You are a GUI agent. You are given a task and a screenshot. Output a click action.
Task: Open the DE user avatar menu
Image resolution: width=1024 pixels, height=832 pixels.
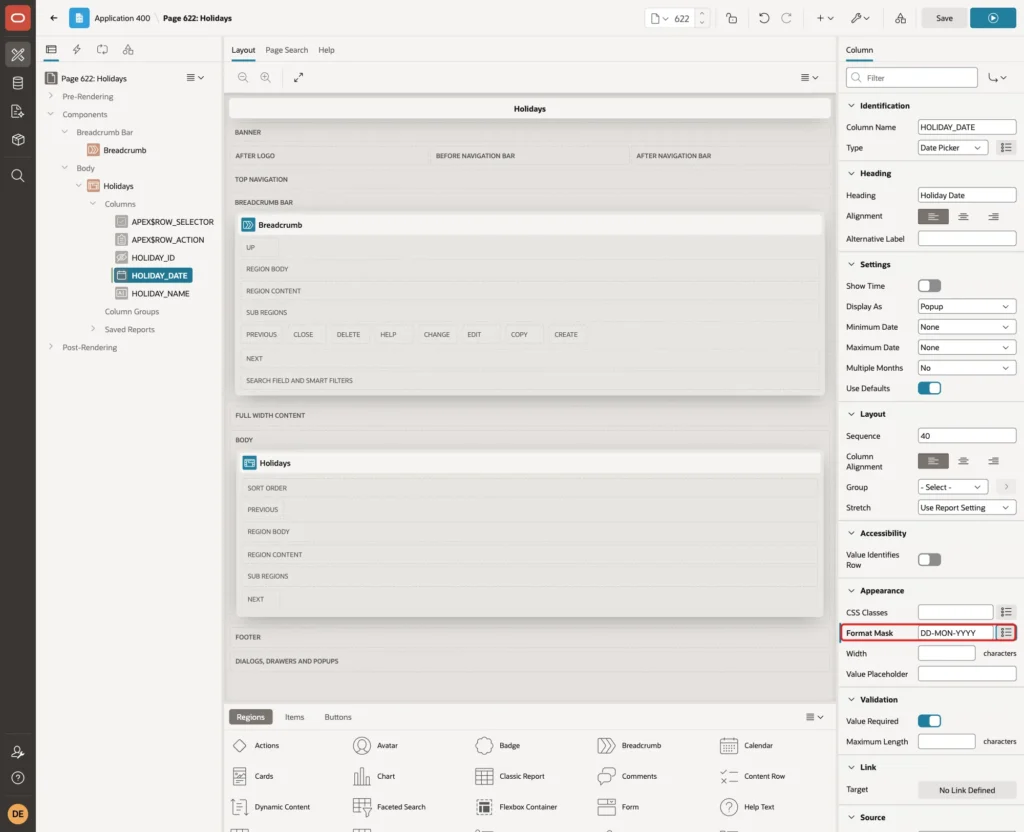(x=18, y=814)
